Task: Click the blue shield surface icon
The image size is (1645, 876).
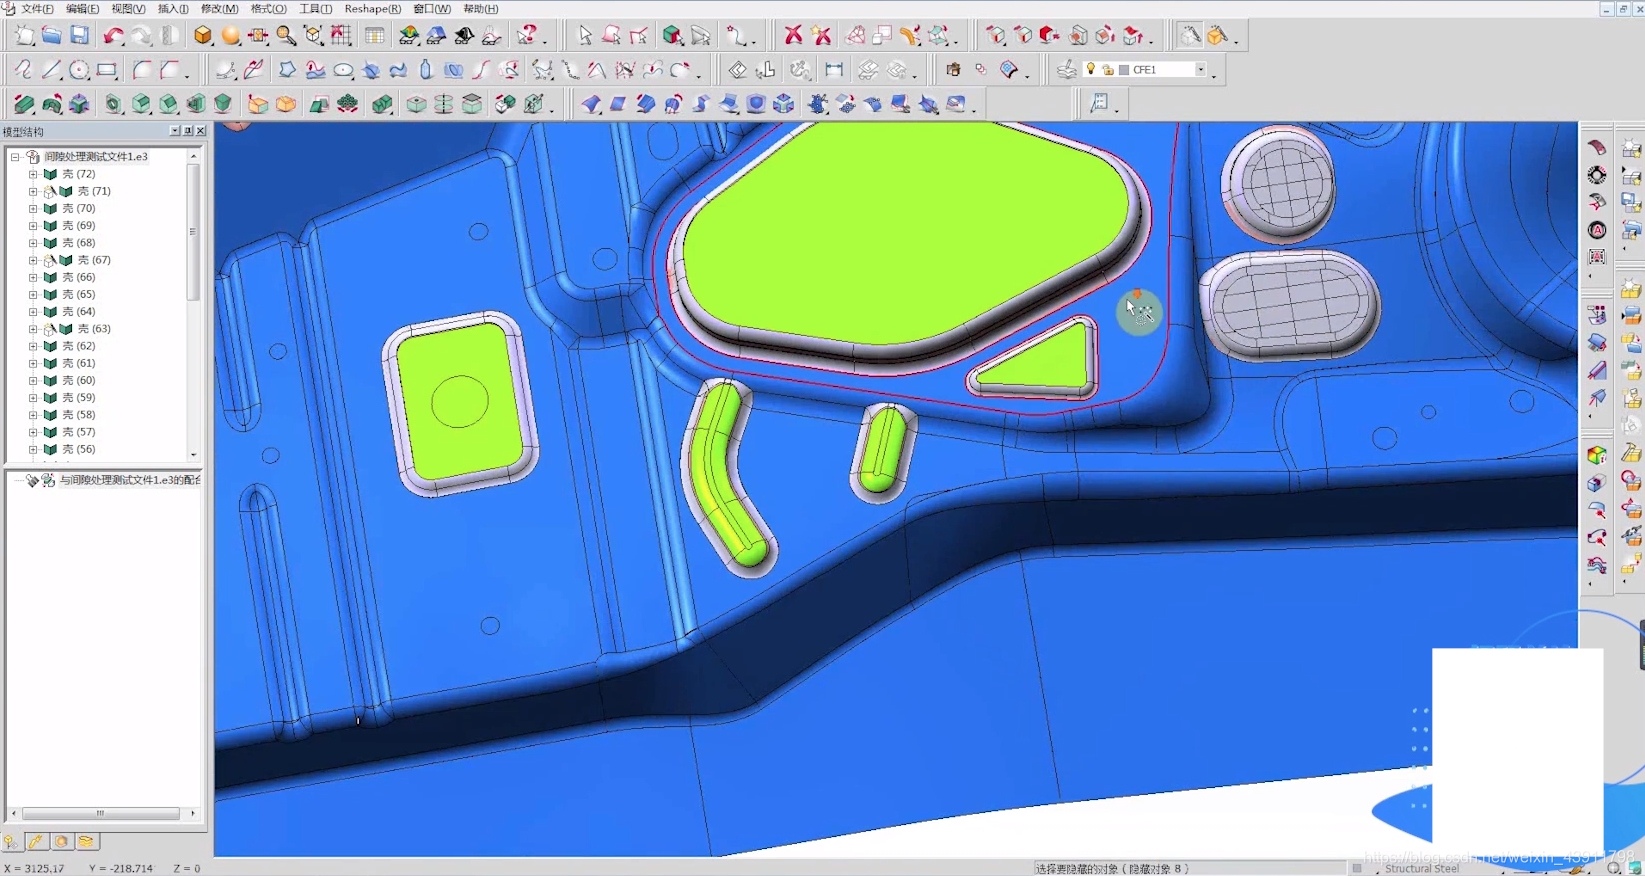Action: (x=755, y=104)
